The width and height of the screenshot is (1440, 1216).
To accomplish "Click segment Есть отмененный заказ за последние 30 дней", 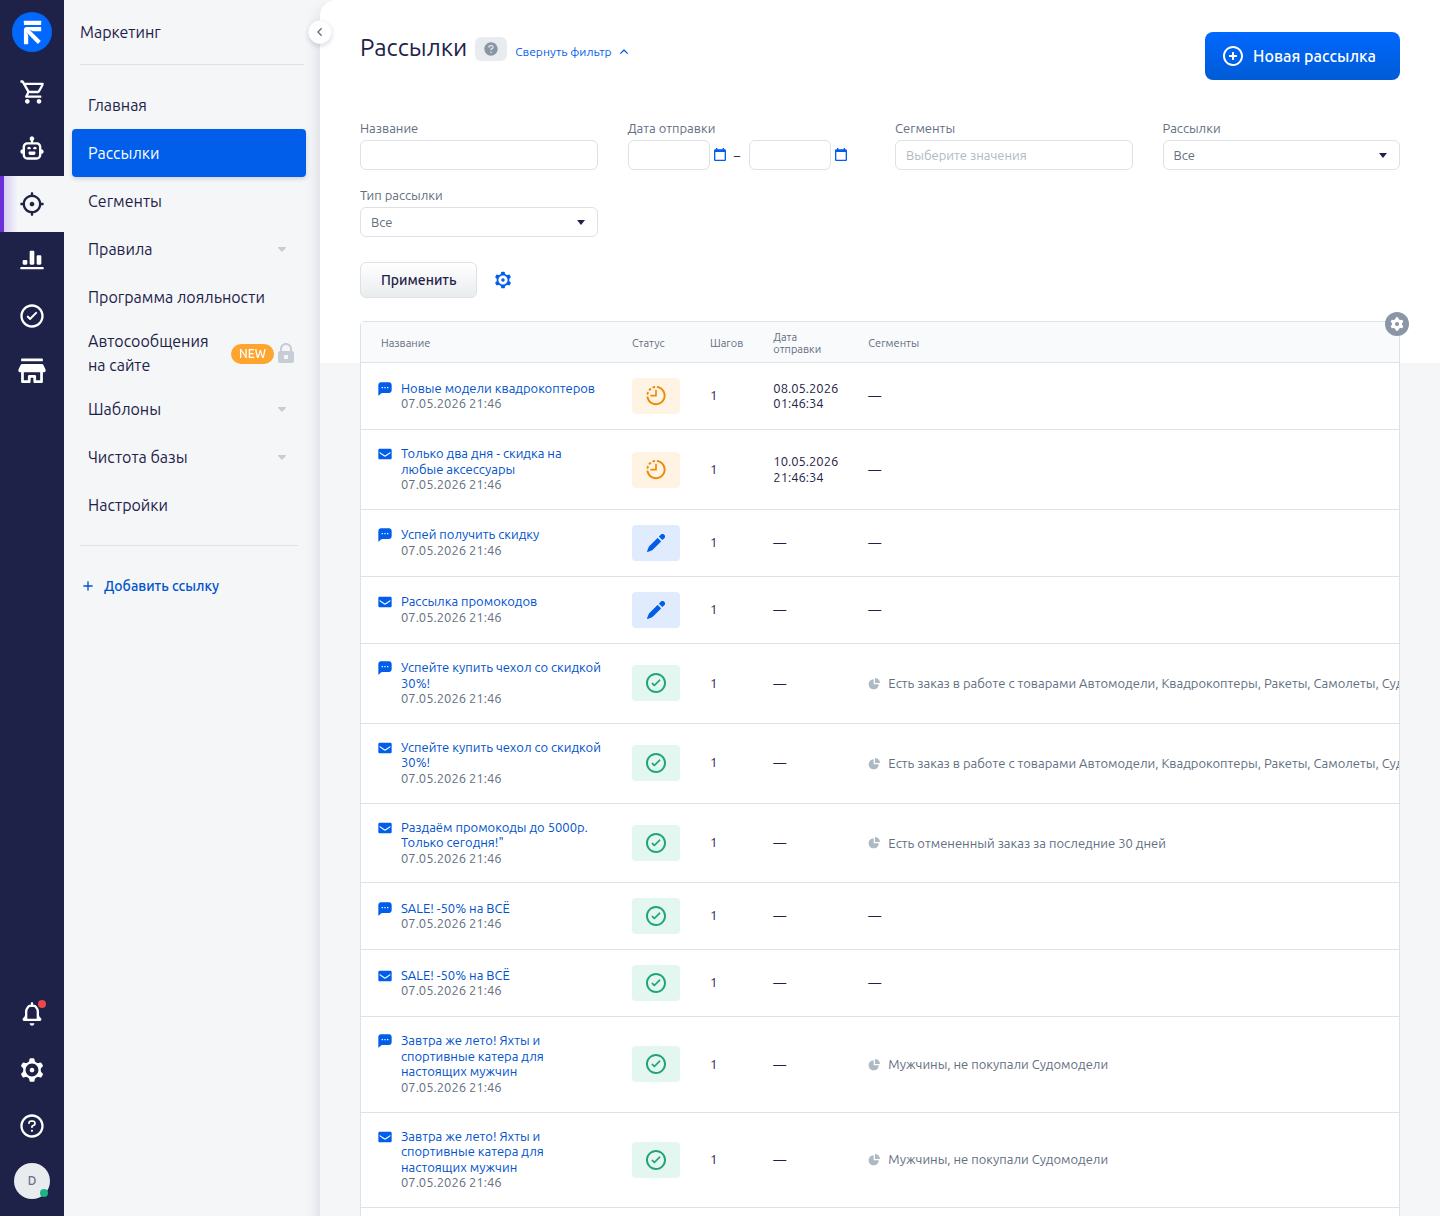I will 1027,844.
